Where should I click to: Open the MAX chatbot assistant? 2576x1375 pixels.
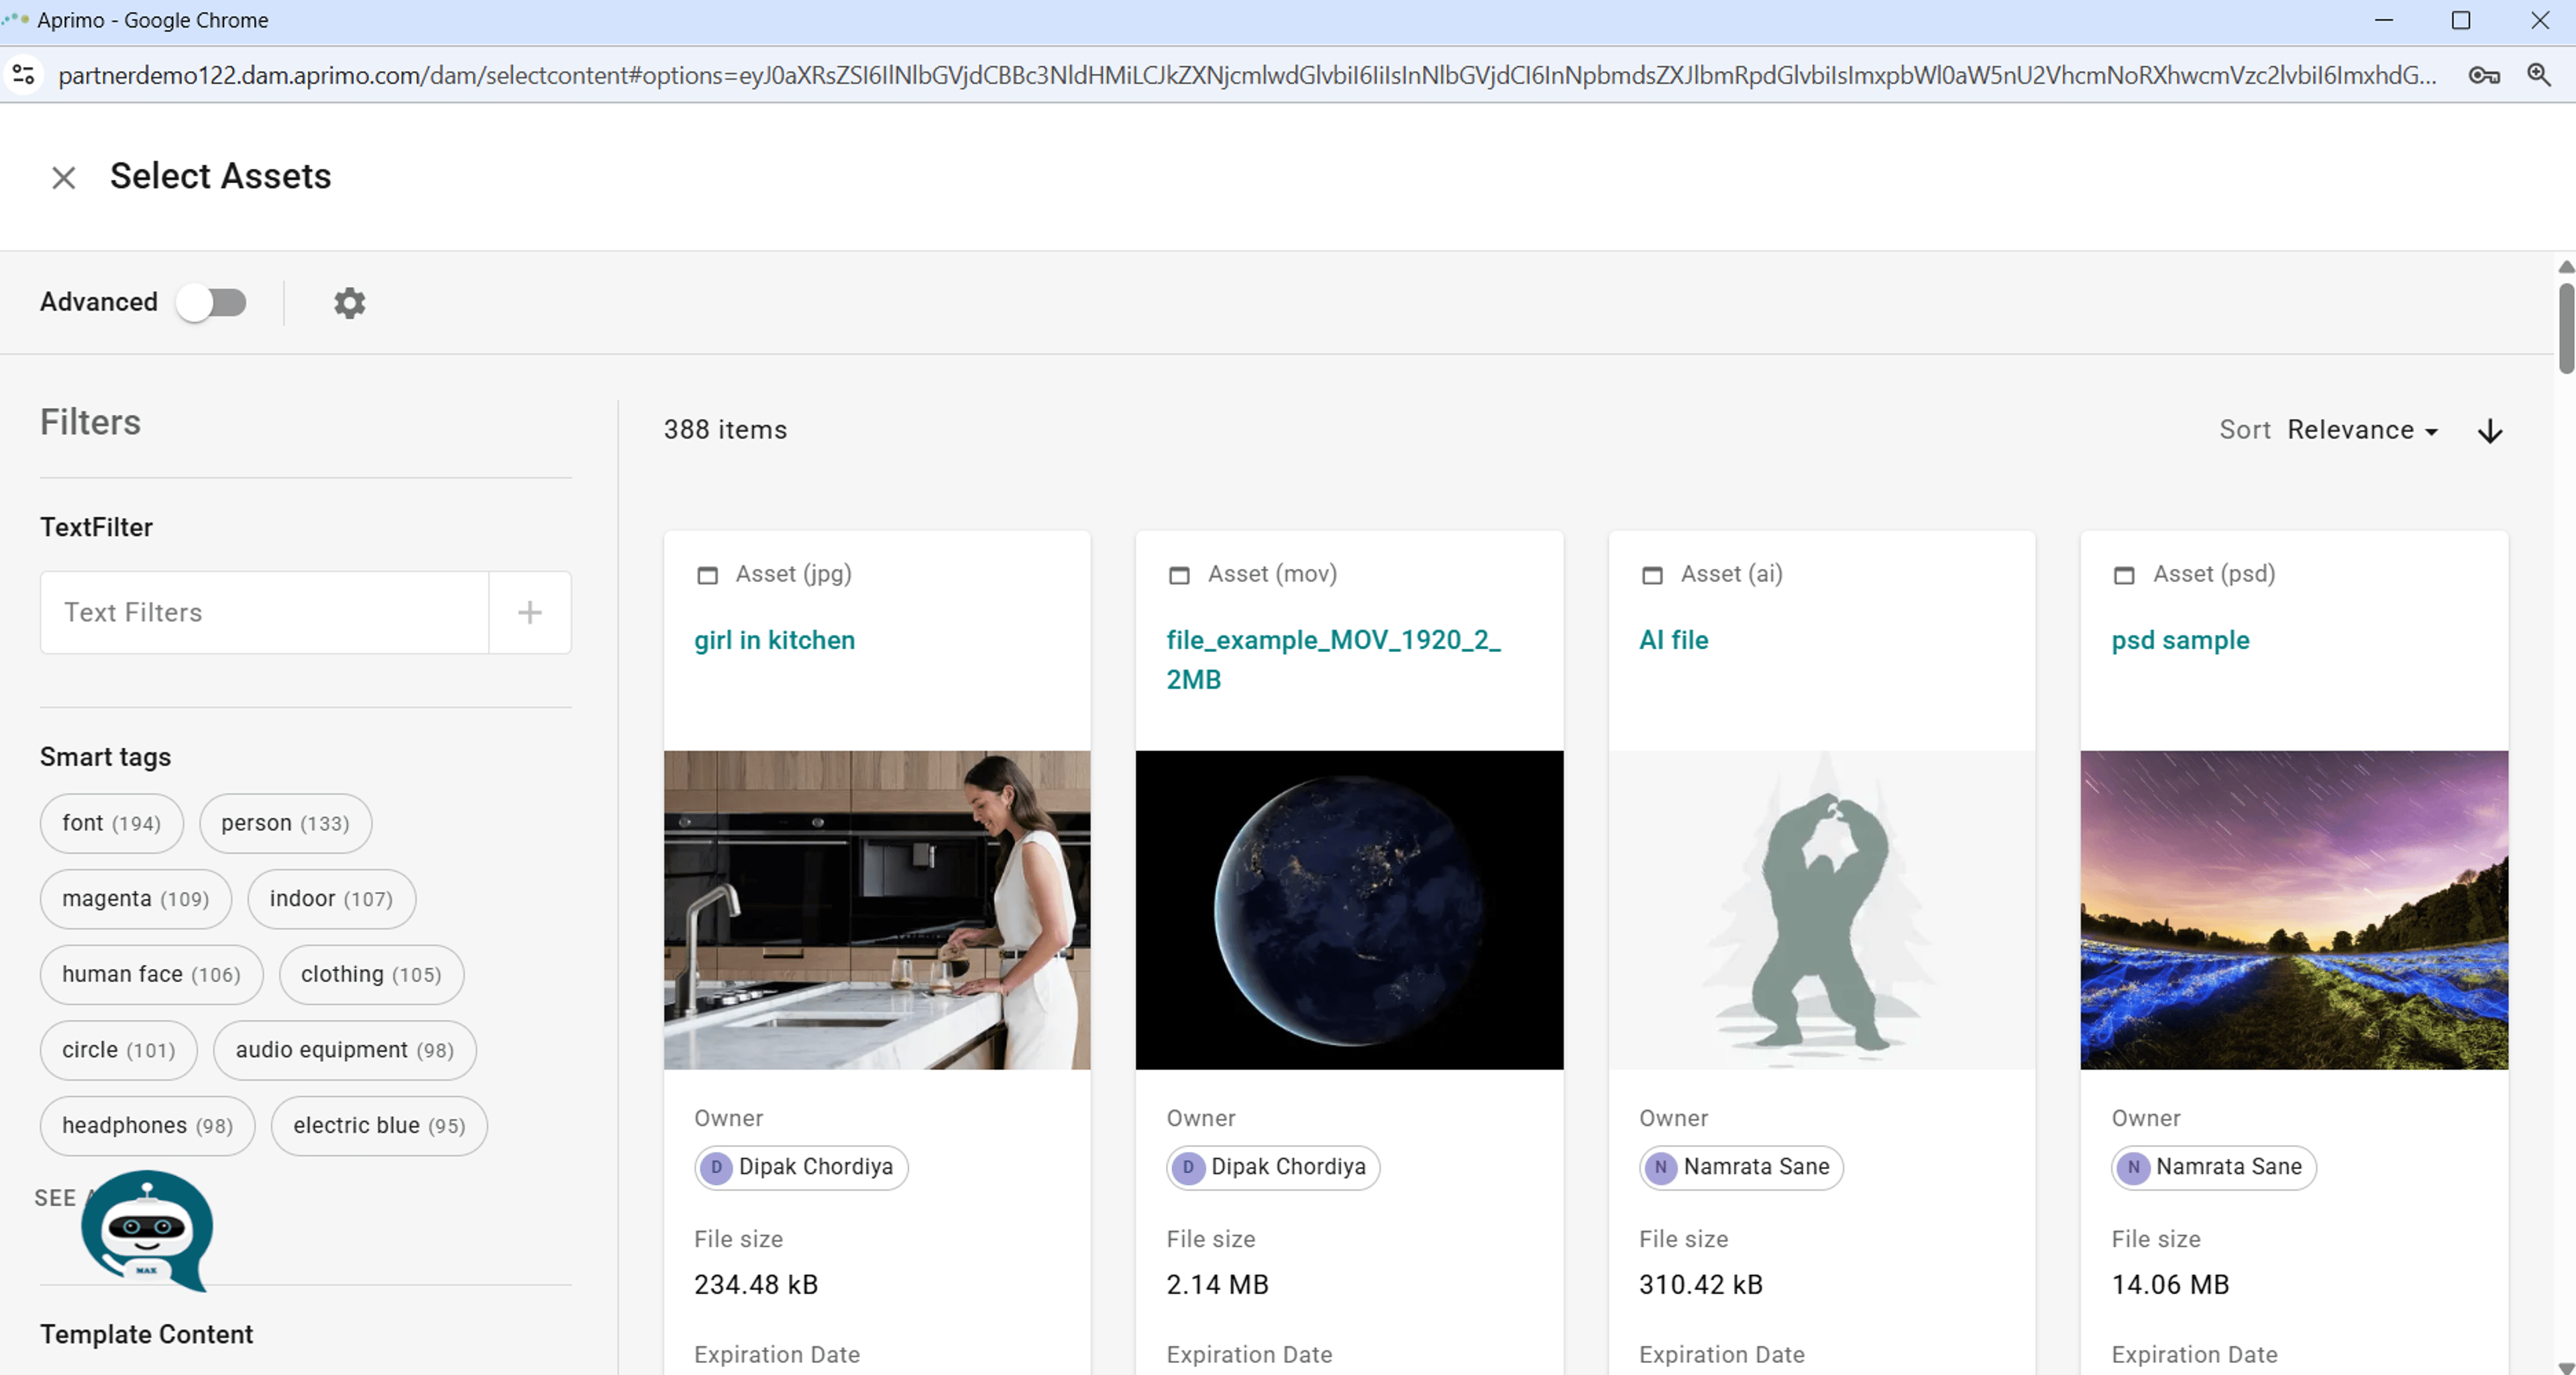click(147, 1231)
